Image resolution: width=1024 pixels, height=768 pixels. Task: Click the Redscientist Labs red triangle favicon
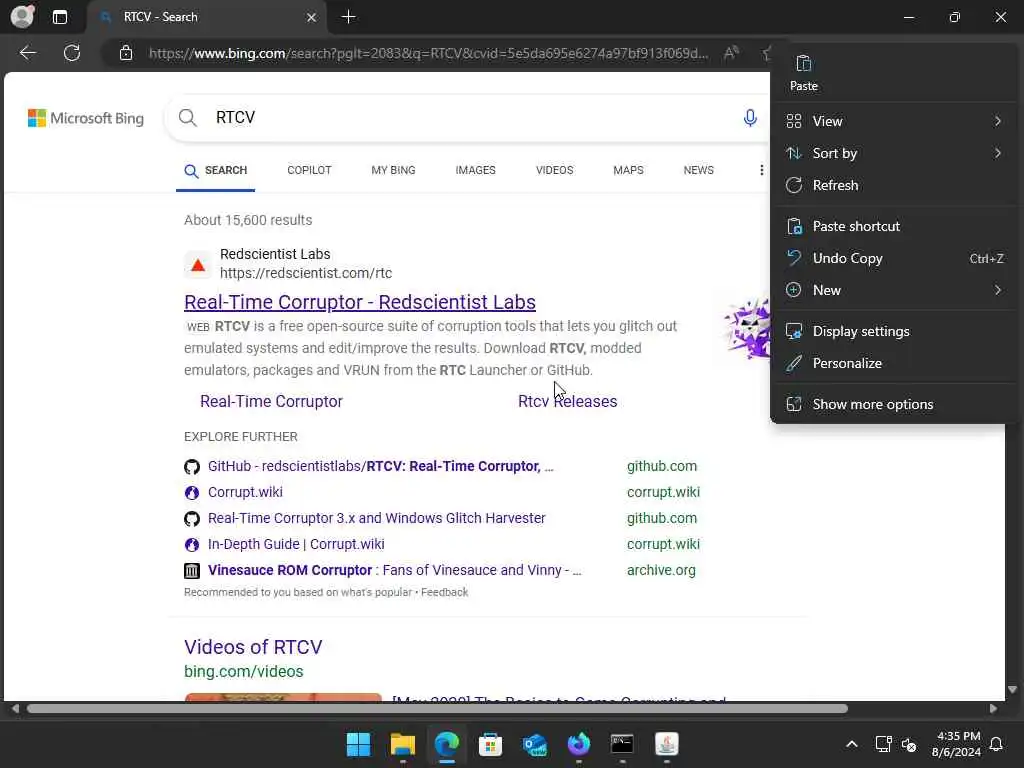pos(197,265)
